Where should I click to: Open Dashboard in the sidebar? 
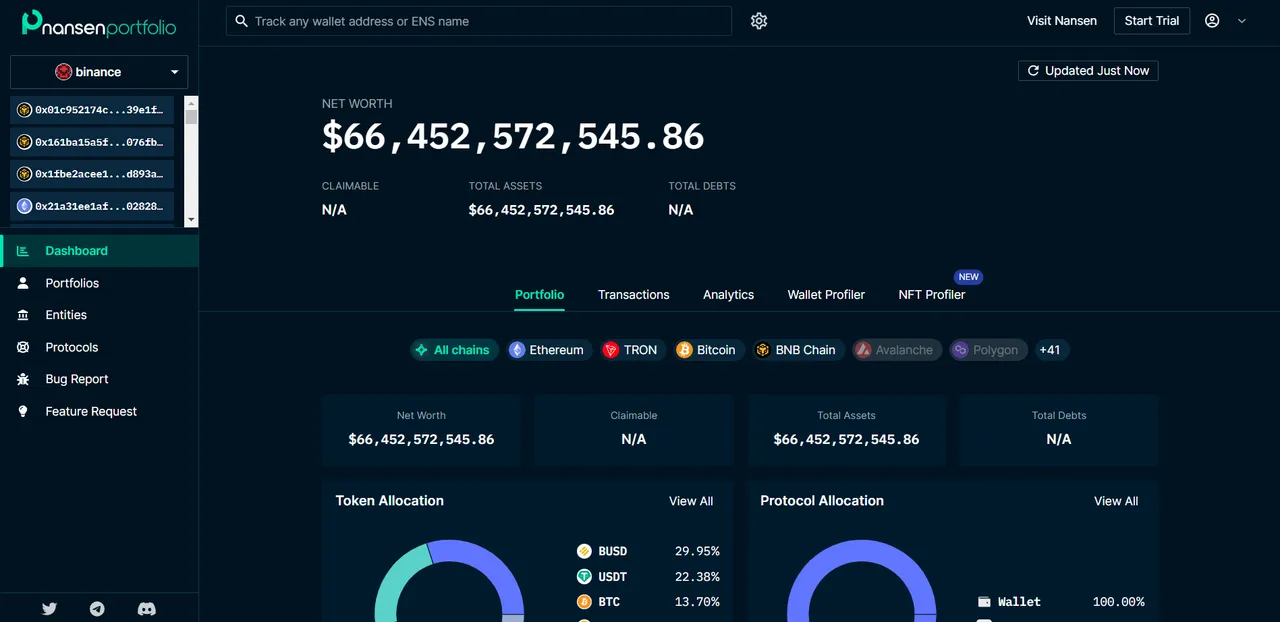tap(99, 251)
